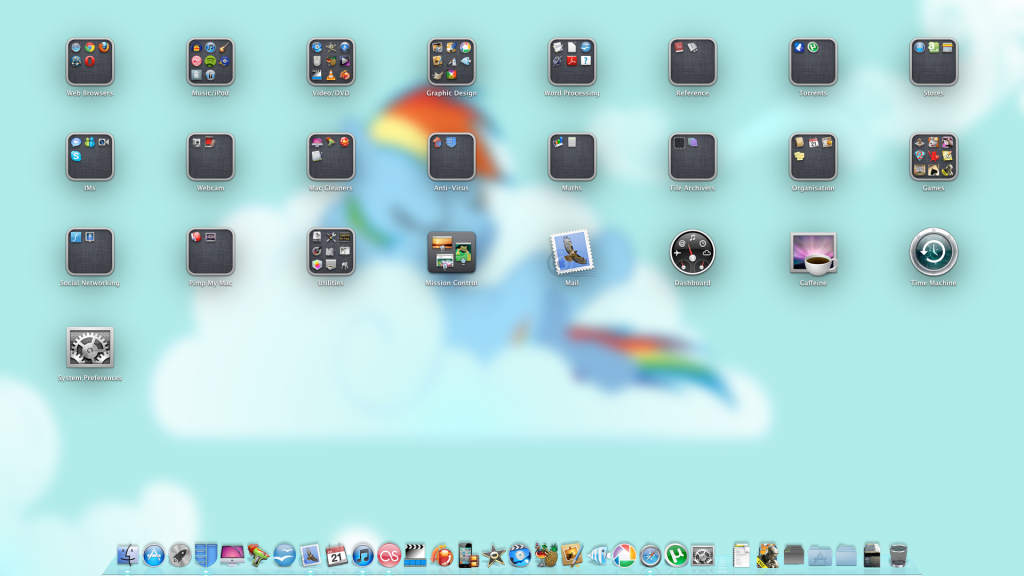Open the Graphic Design folder

[451, 62]
